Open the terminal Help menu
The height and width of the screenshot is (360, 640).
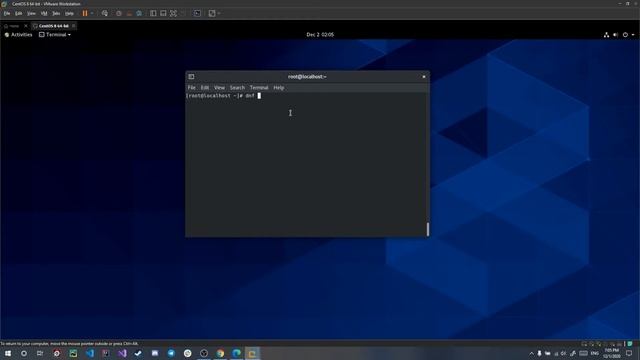(x=279, y=88)
